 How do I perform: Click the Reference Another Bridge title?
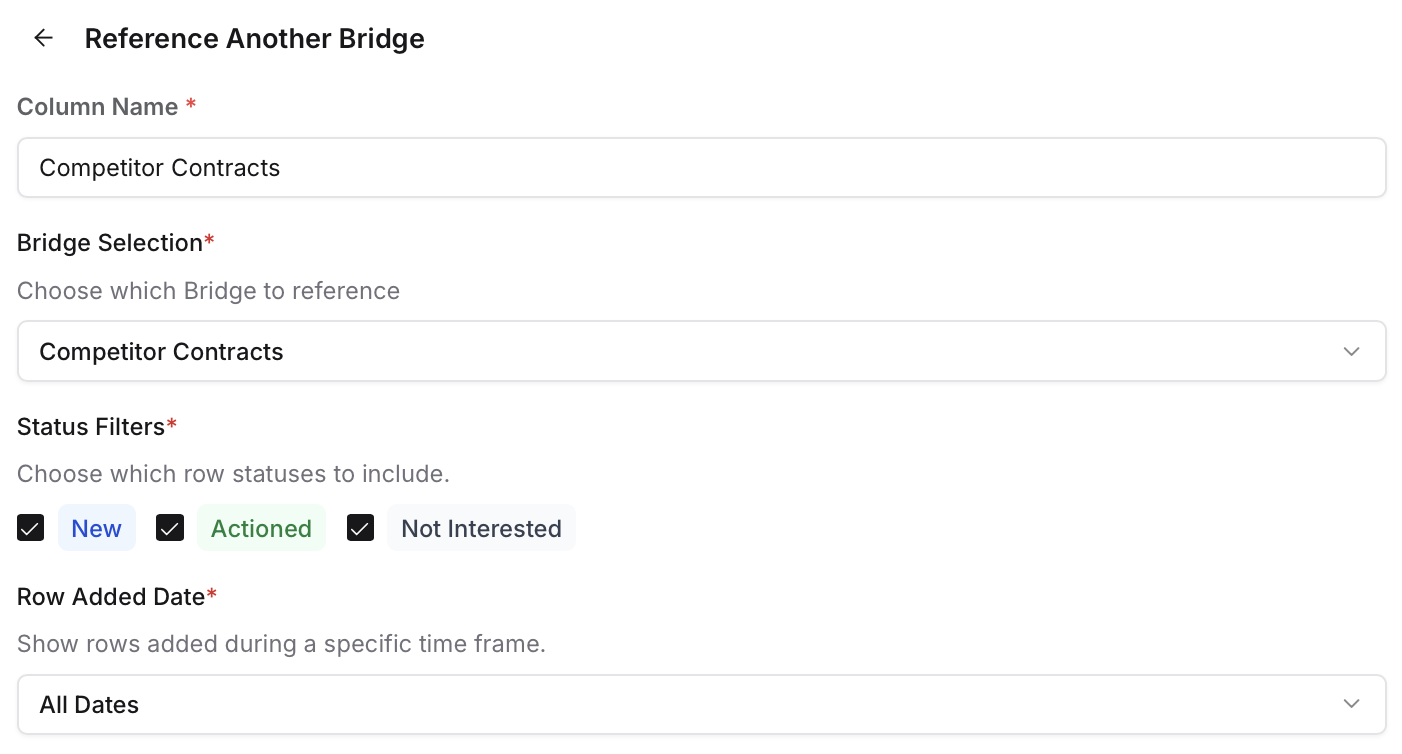click(x=254, y=38)
